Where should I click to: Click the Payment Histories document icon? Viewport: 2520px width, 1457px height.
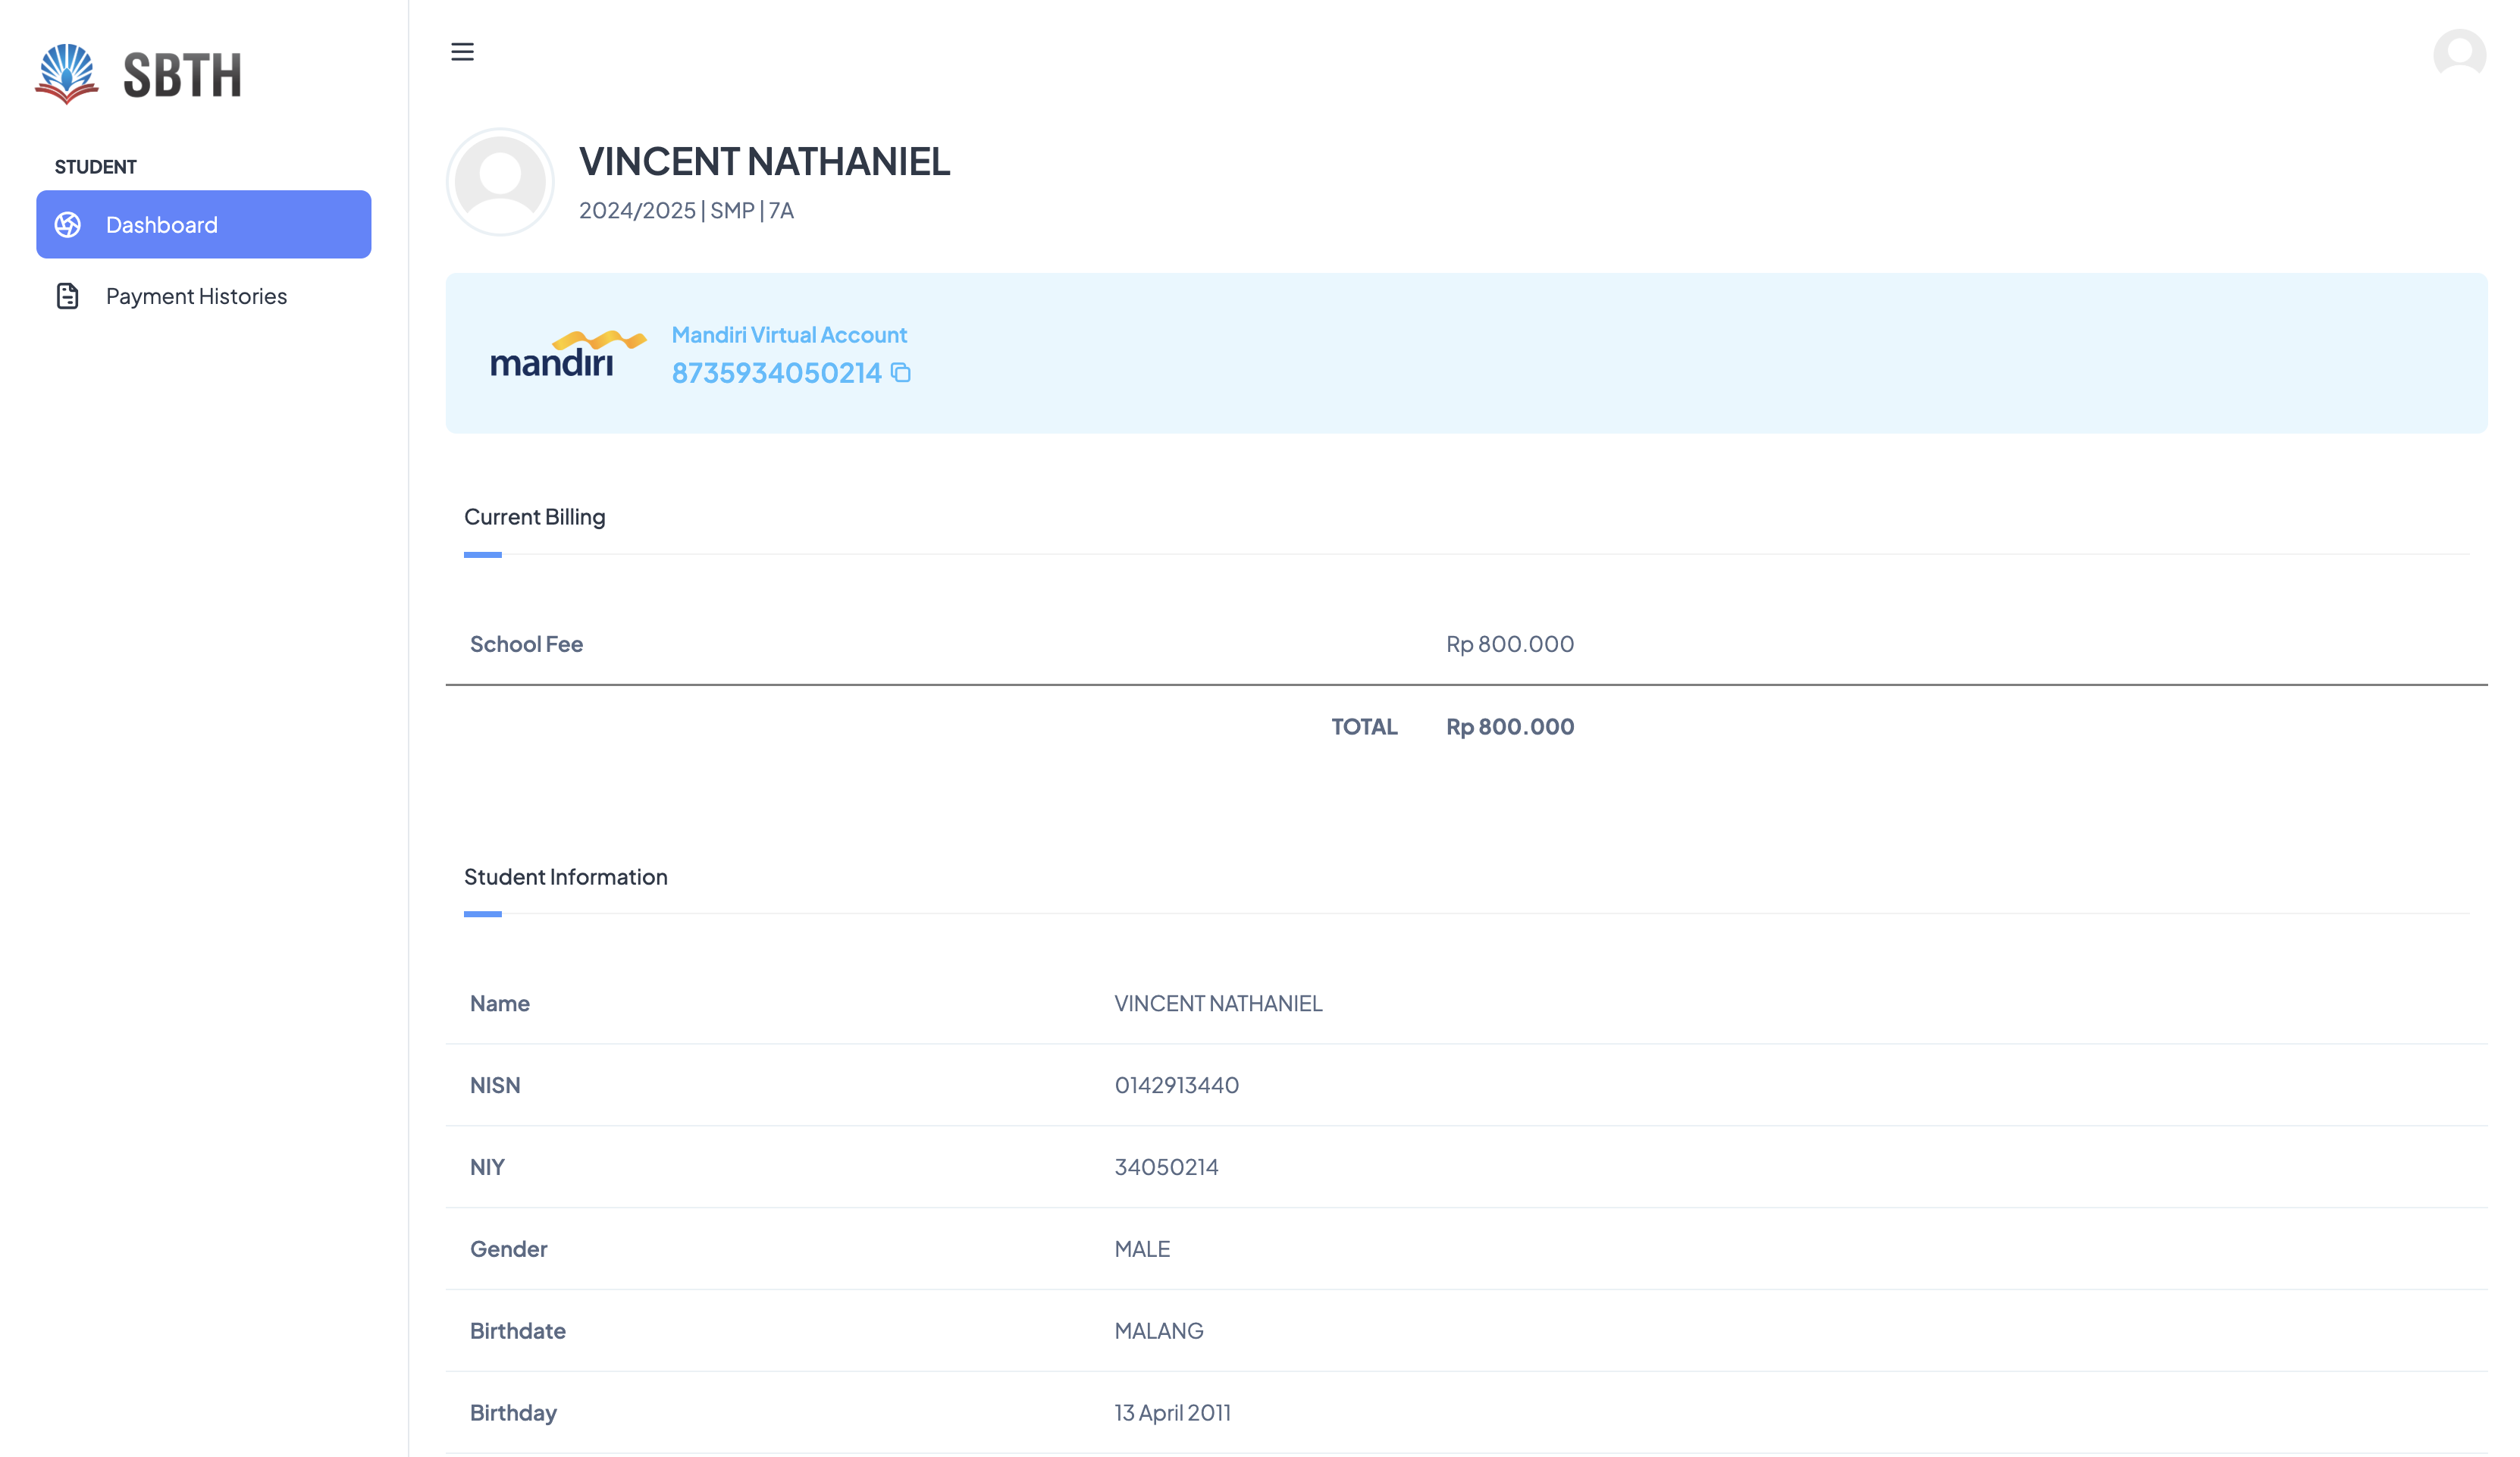click(68, 296)
